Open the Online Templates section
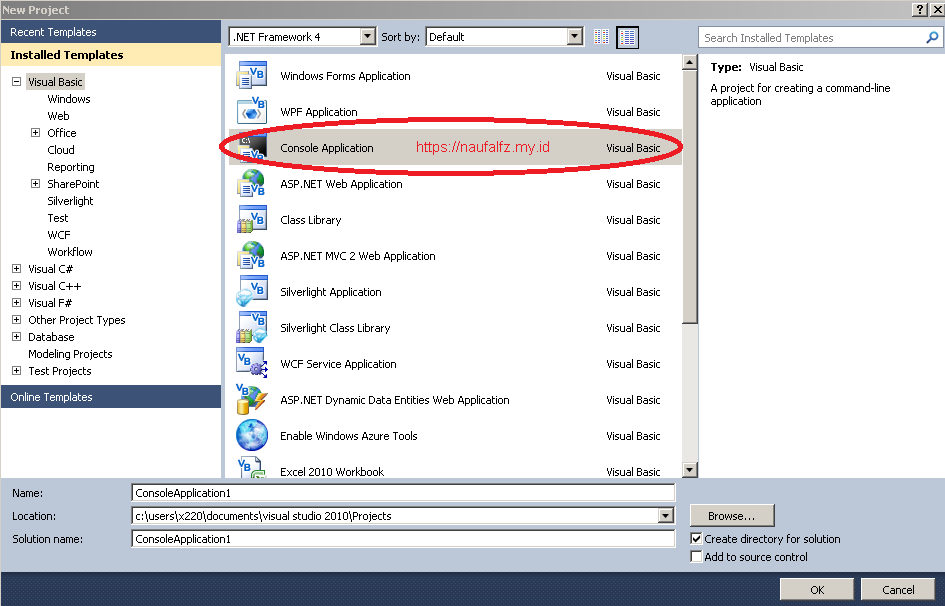945x606 pixels. pos(111,397)
